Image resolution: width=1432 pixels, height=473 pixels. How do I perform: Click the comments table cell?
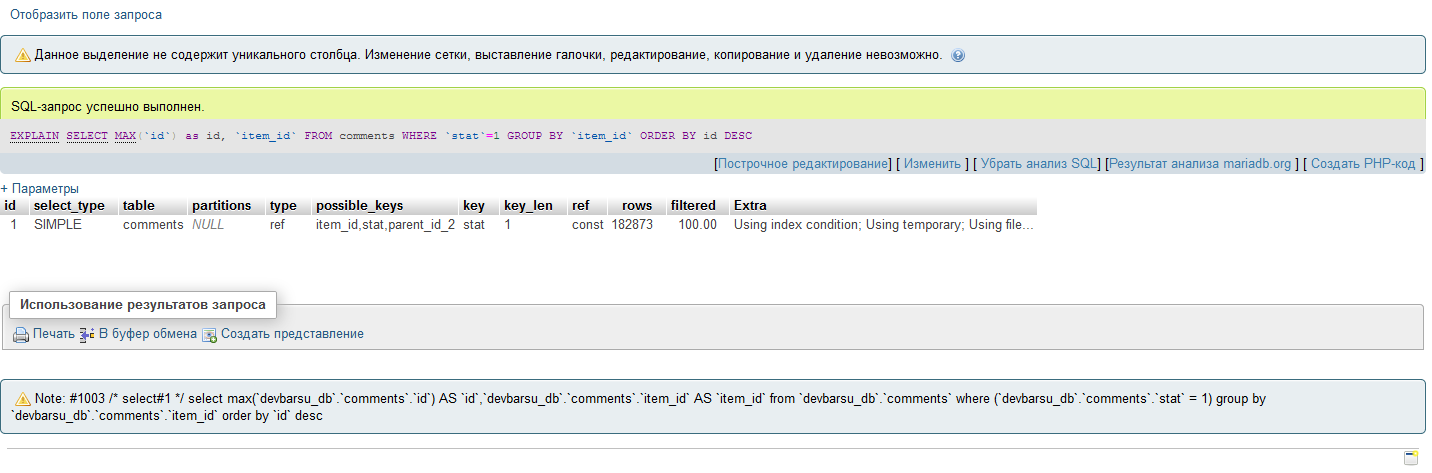coord(153,225)
